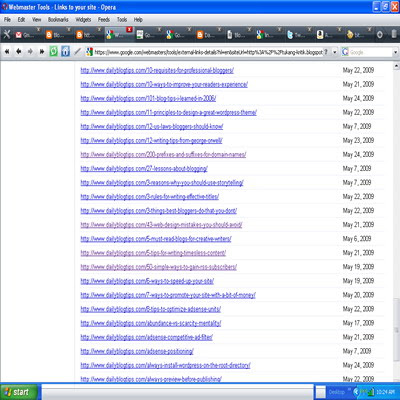400x400 pixels.
Task: Open the View menu
Action: pos(37,20)
